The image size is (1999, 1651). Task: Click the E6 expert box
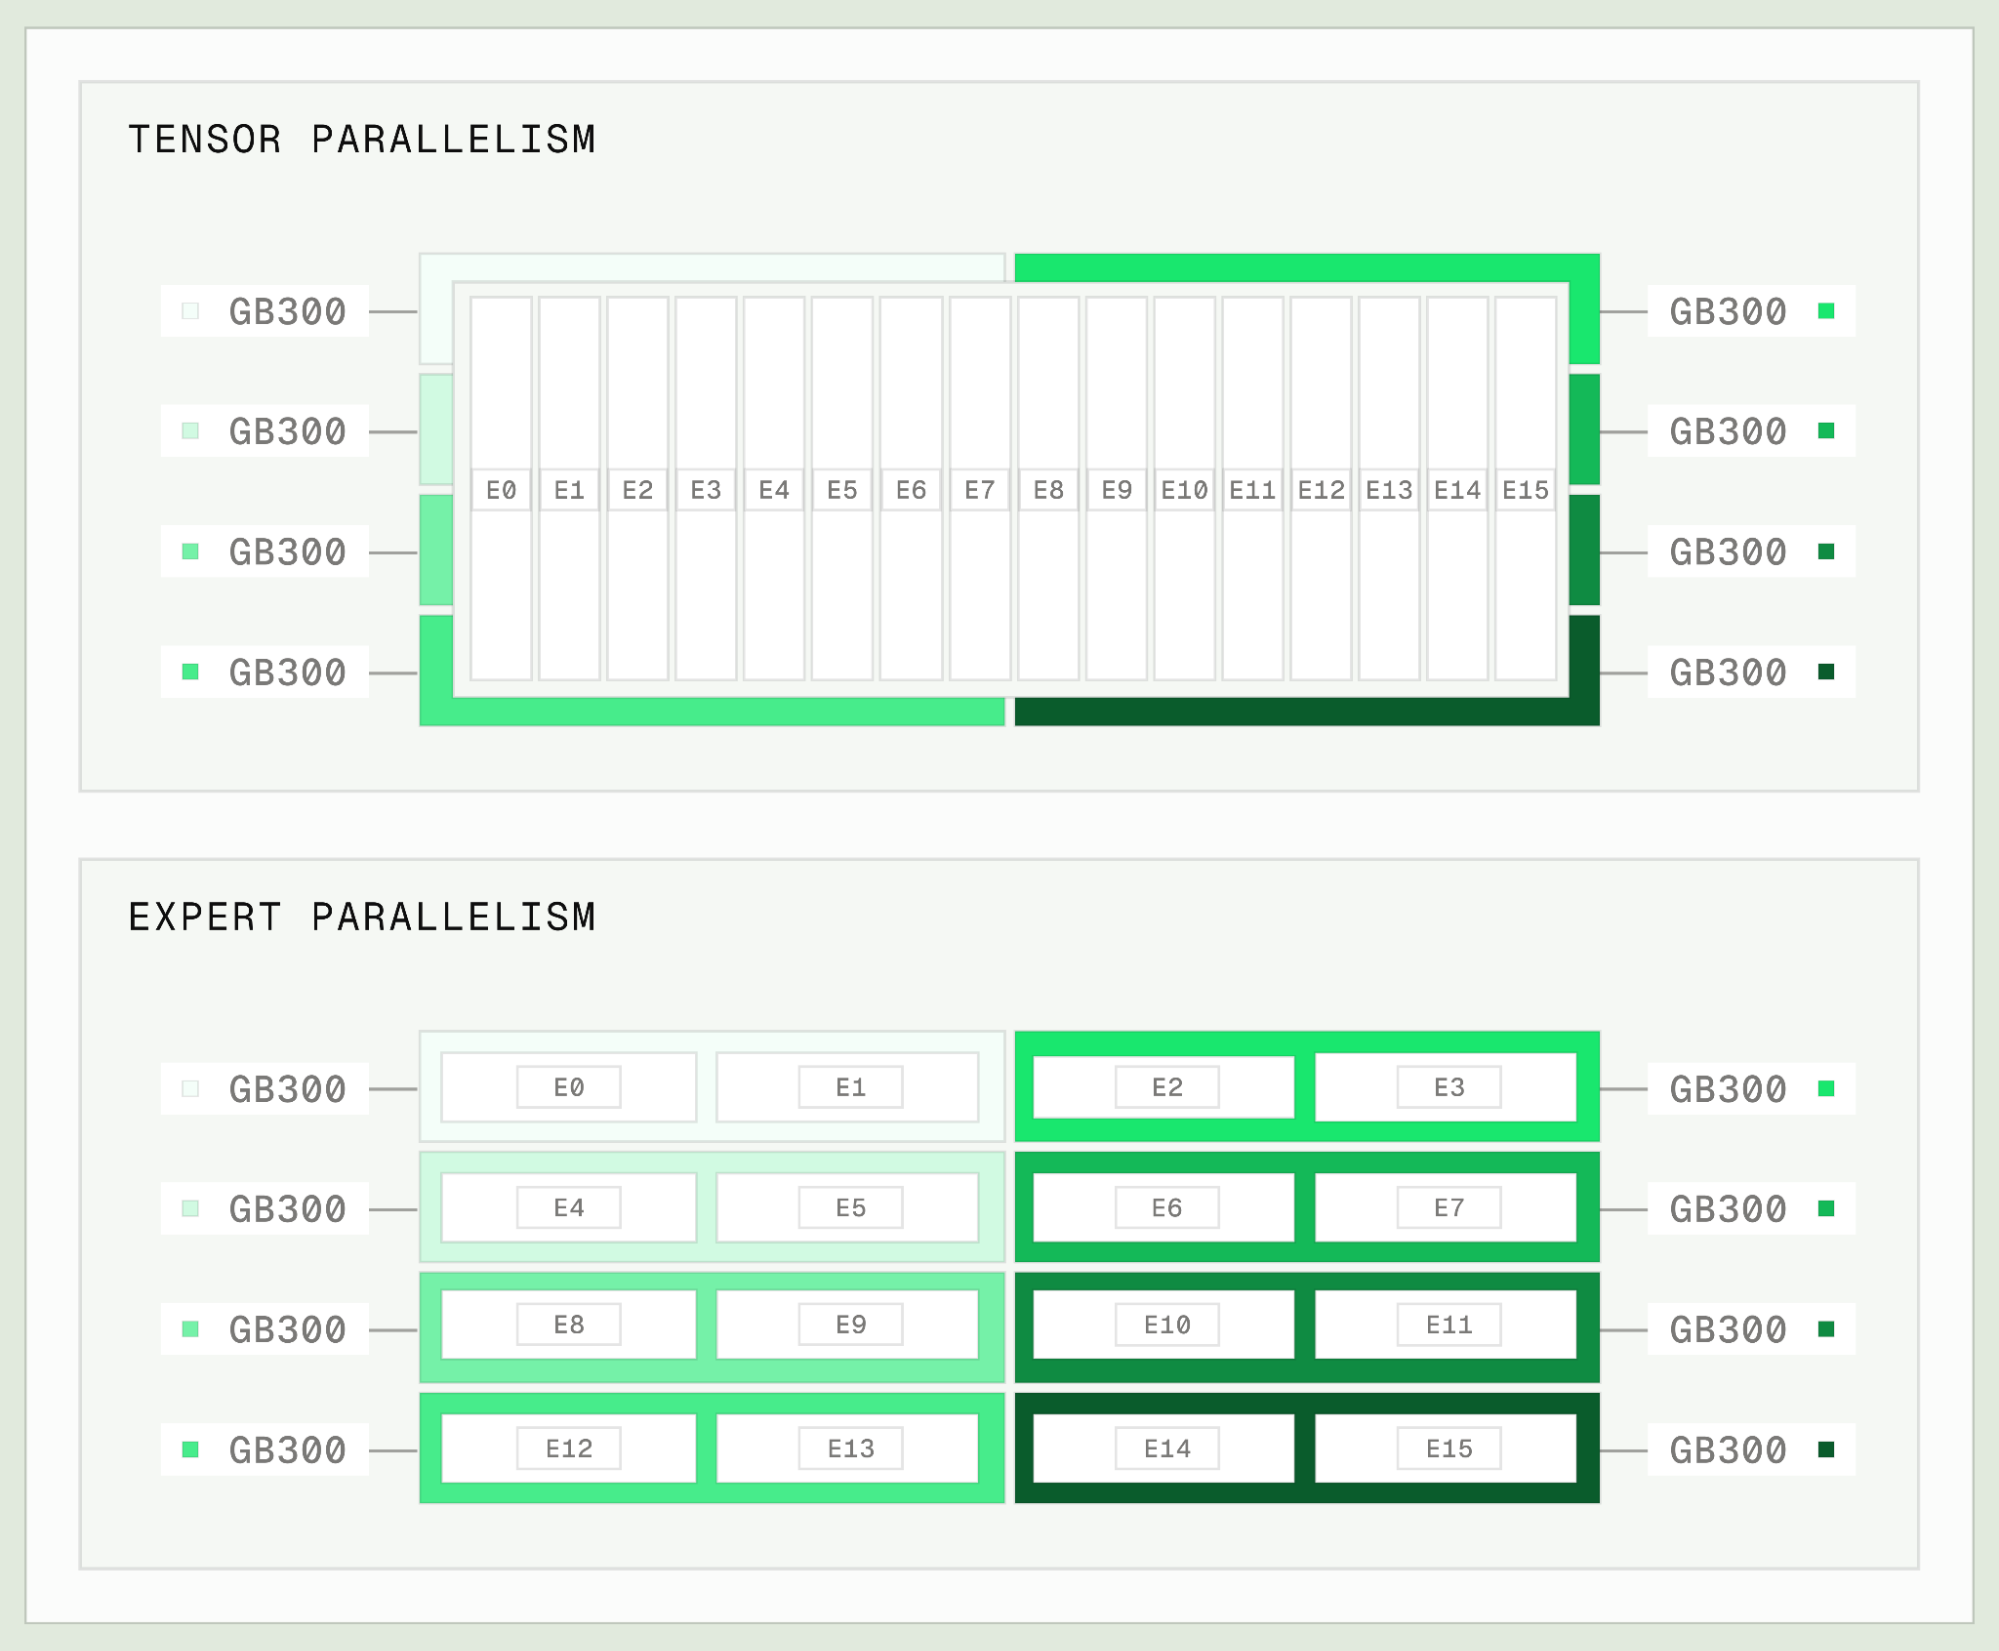[x=1164, y=1208]
